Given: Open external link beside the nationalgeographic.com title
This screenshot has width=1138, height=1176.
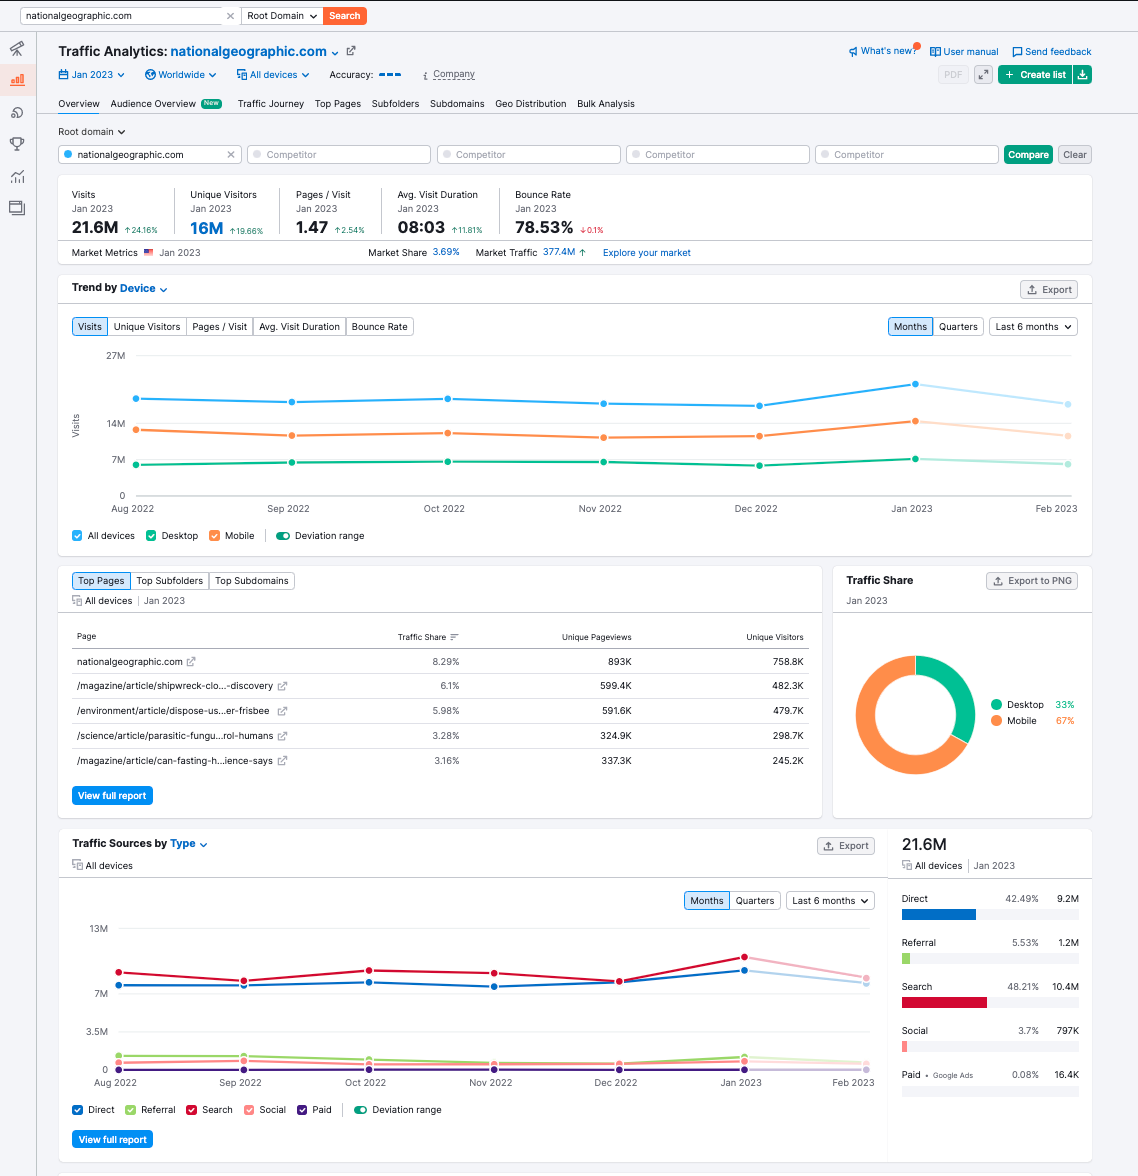Looking at the screenshot, I should coord(350,51).
